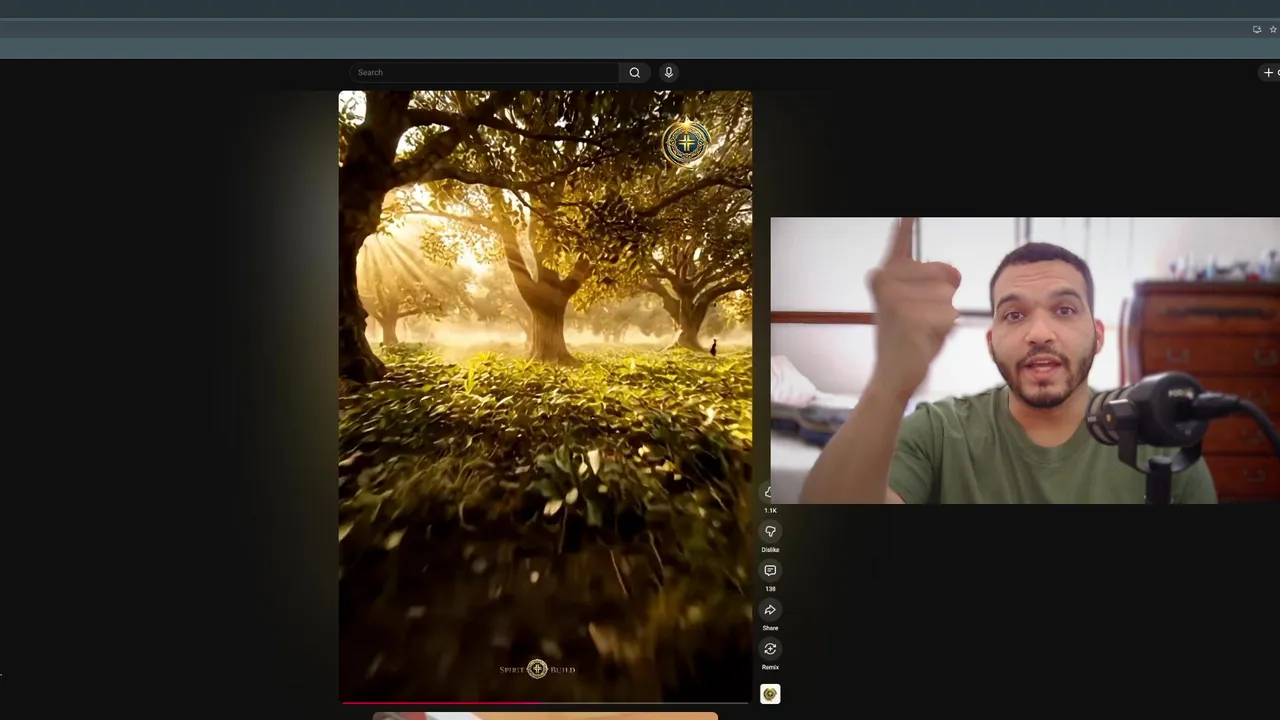Viewport: 1280px width, 720px height.
Task: Seek using the red Short progress bar
Action: coord(545,703)
